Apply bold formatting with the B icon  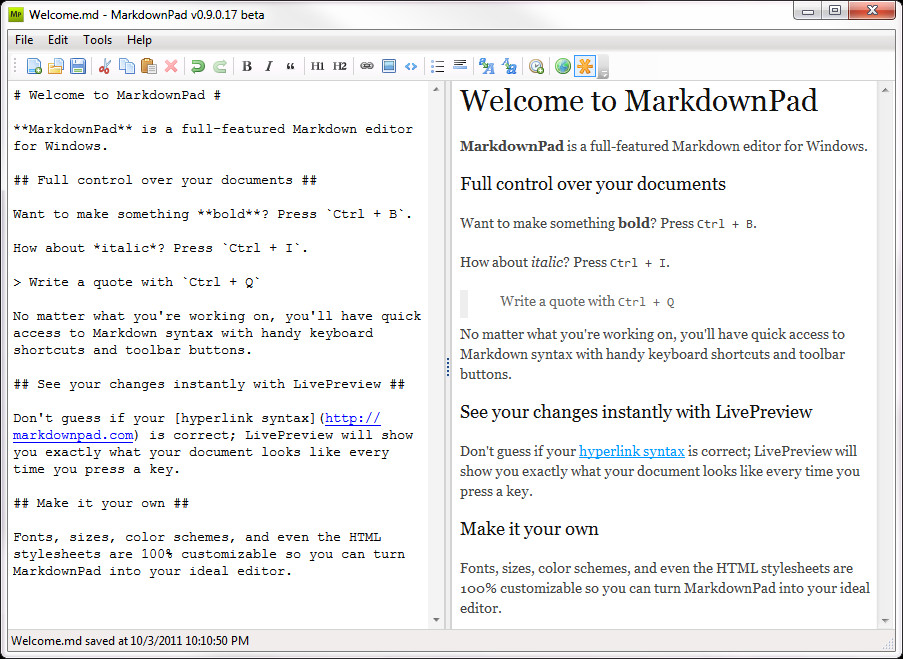246,66
